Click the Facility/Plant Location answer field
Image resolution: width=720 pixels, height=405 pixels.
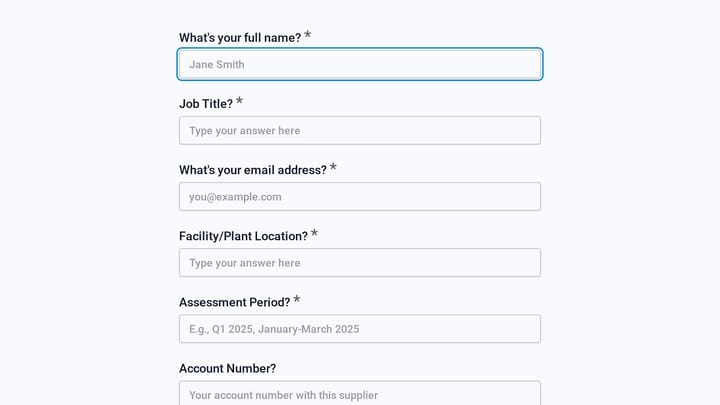pos(360,263)
